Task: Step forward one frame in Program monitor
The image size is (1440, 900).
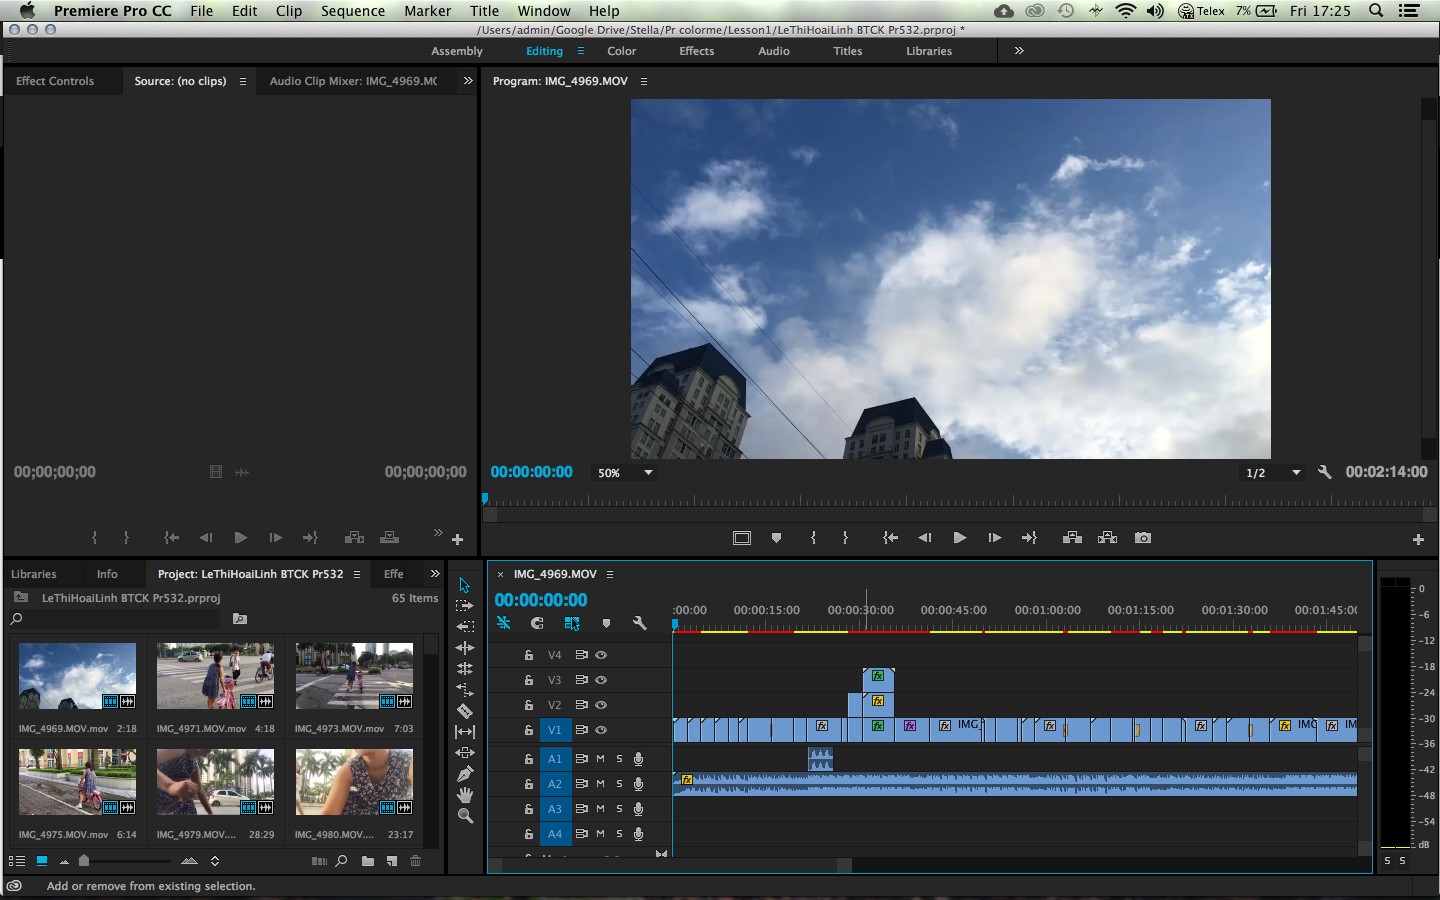Action: (x=994, y=538)
